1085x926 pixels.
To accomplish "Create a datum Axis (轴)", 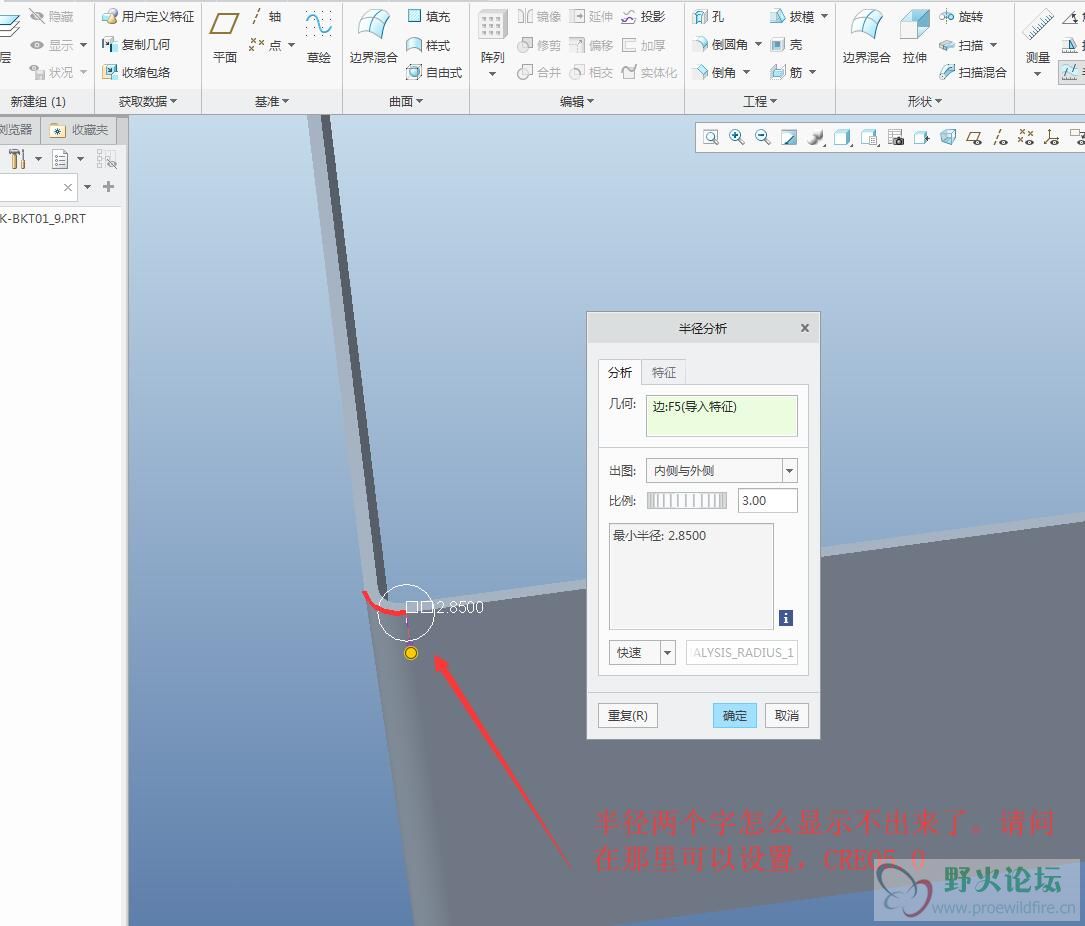I will pyautogui.click(x=266, y=16).
